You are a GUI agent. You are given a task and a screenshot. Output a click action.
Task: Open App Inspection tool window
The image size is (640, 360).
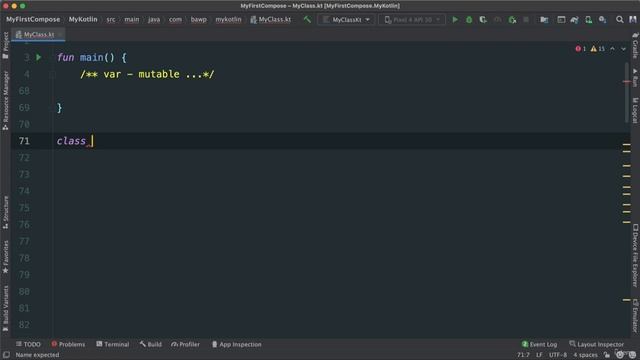click(x=236, y=344)
